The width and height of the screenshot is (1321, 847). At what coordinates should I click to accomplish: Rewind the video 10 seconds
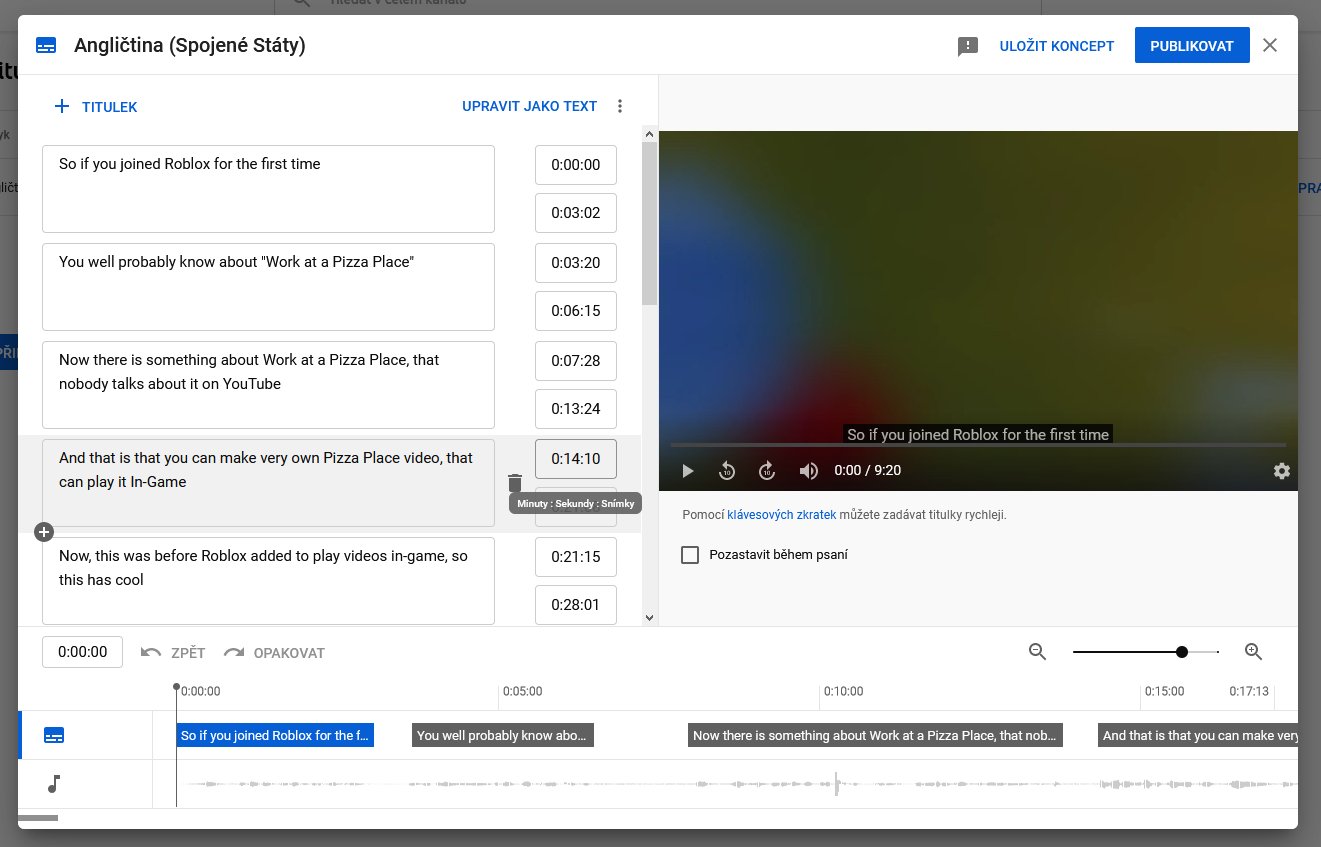click(727, 471)
